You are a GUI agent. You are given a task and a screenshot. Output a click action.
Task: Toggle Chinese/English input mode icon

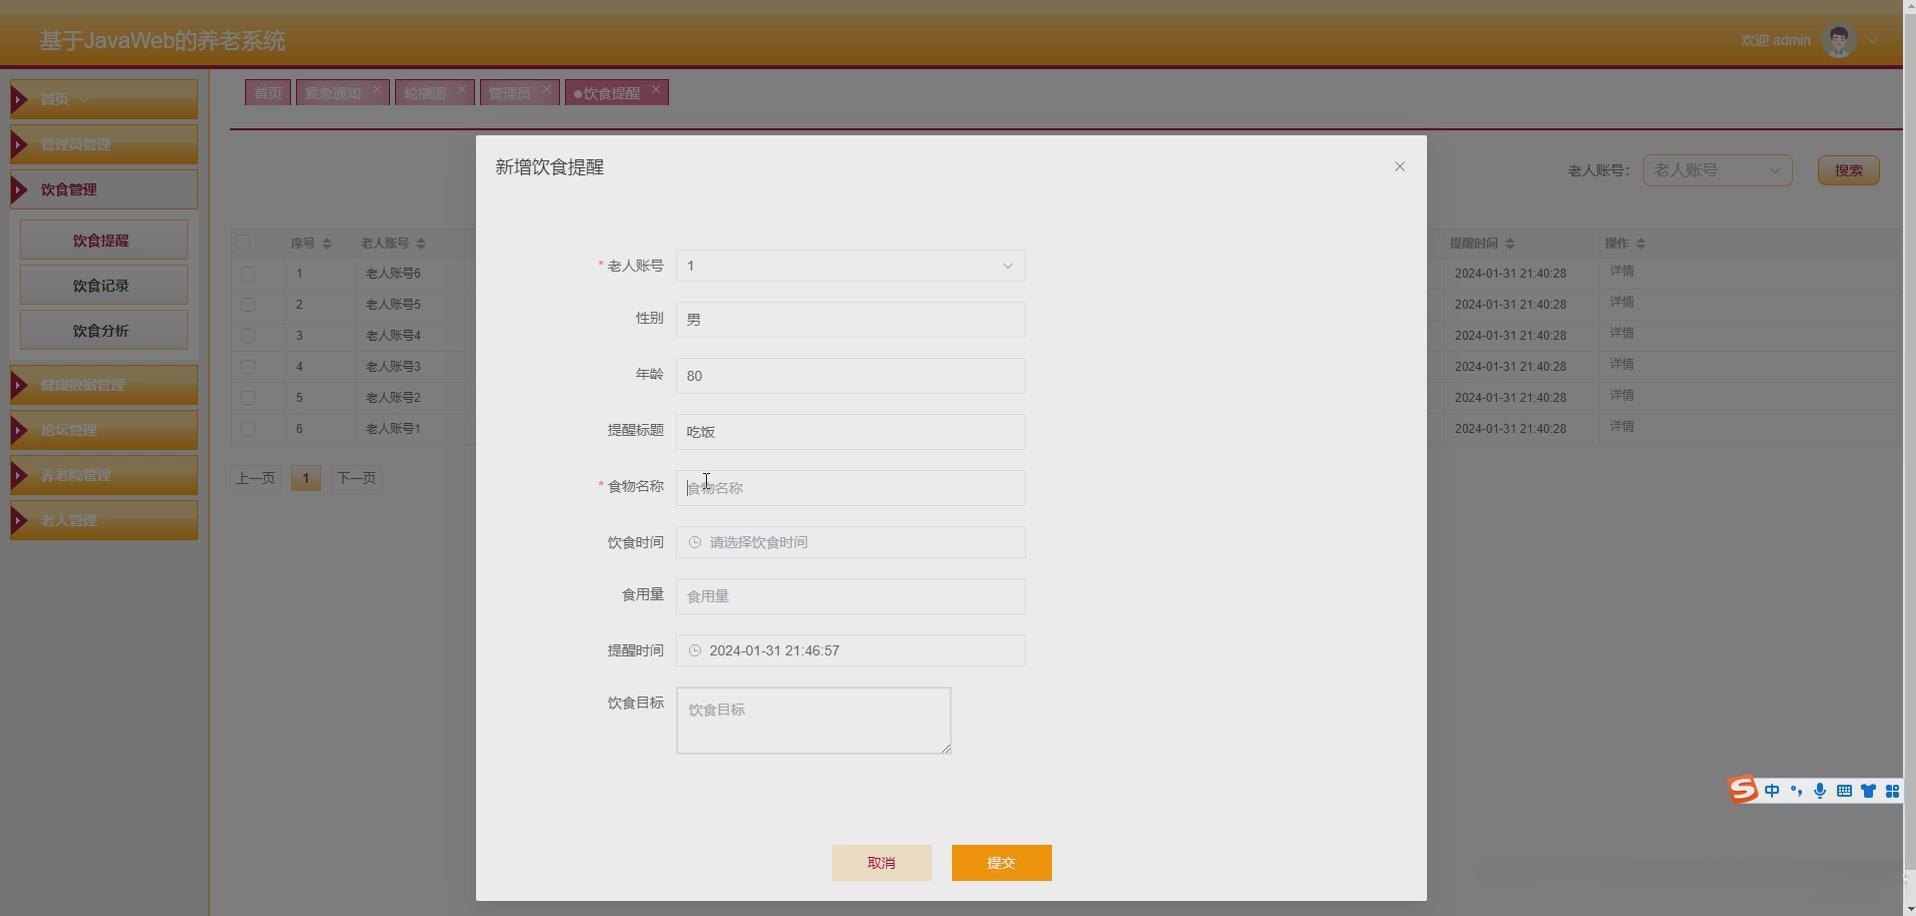click(1771, 790)
